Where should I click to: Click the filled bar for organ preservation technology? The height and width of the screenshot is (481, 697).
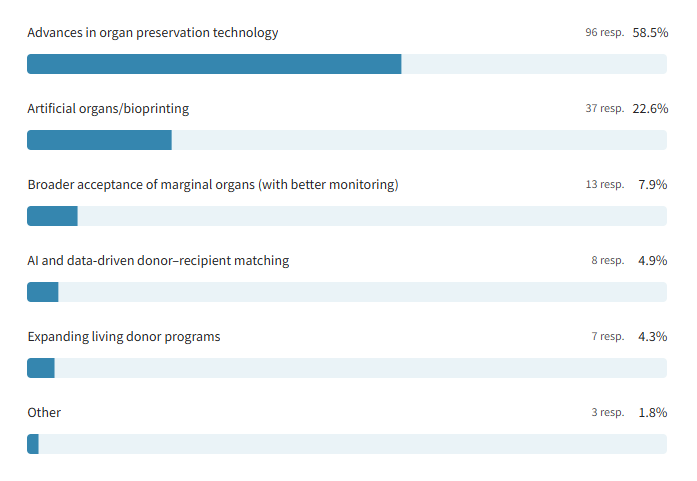214,64
